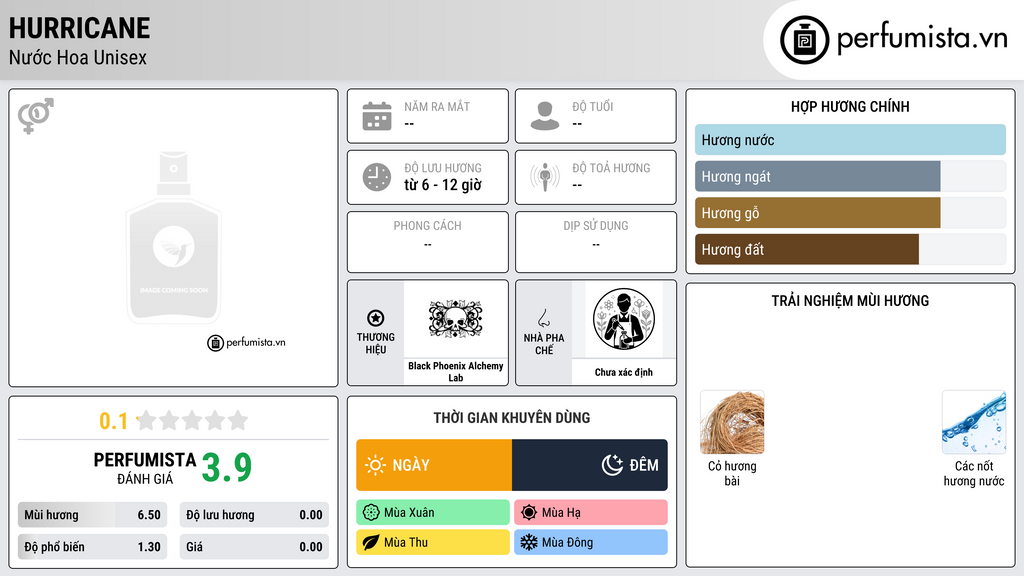1024x576 pixels.
Task: Choose the Mùa Hạ season tag
Action: tap(591, 513)
